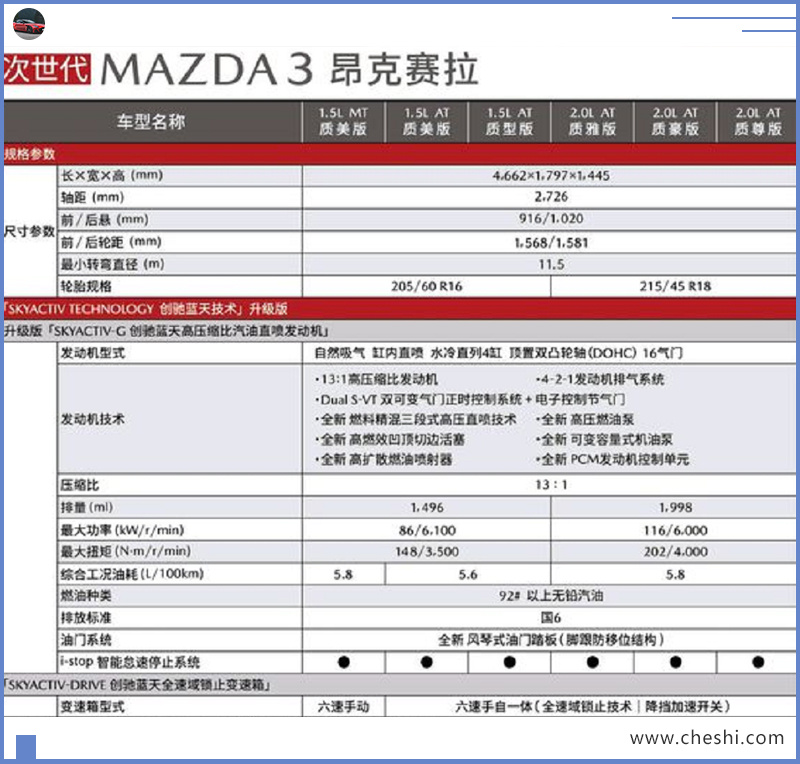Image resolution: width=800 pixels, height=764 pixels.
Task: Select the '车型名称' header cell
Action: 151,122
